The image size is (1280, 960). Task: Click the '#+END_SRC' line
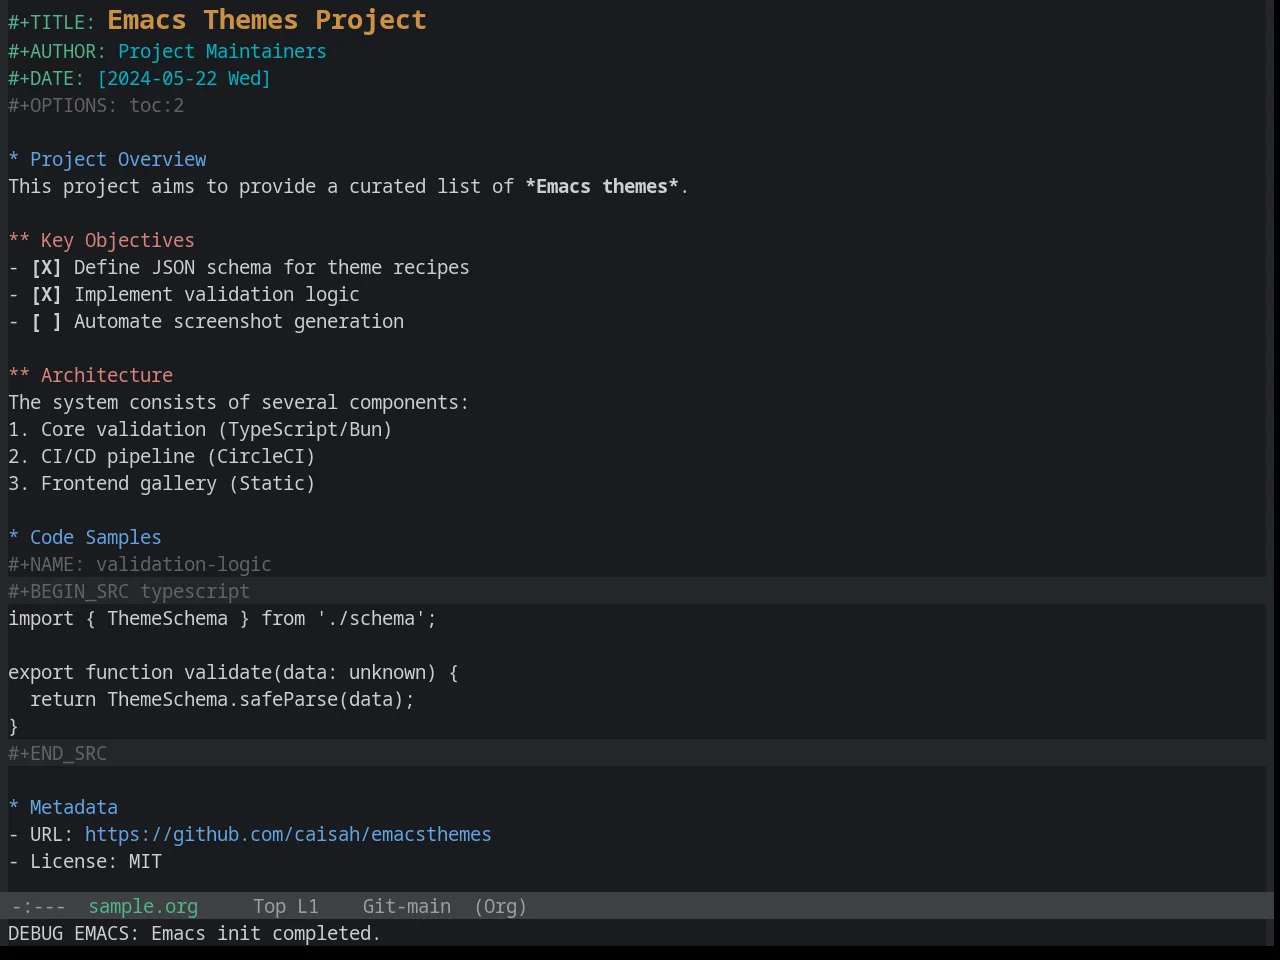pyautogui.click(x=57, y=754)
